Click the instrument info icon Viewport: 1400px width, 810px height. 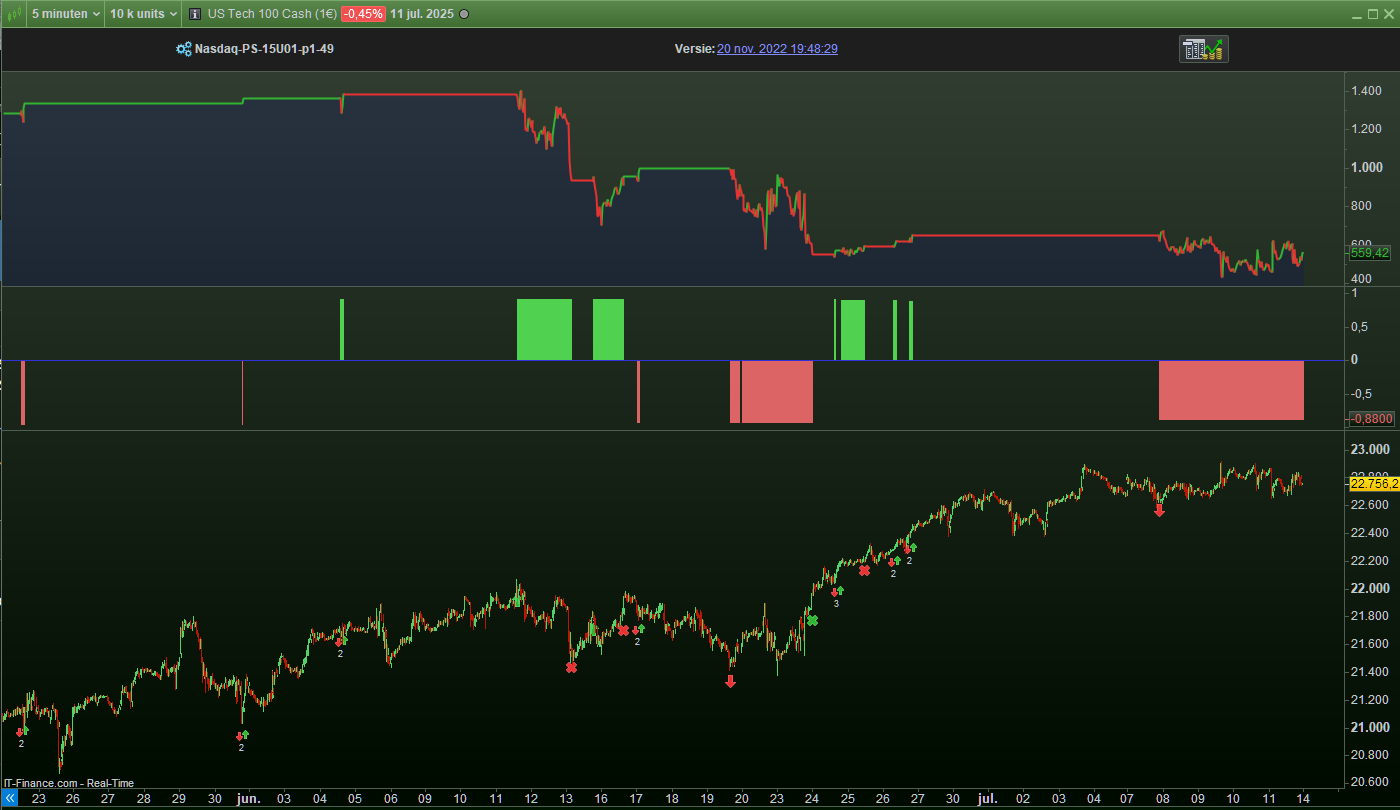click(194, 14)
